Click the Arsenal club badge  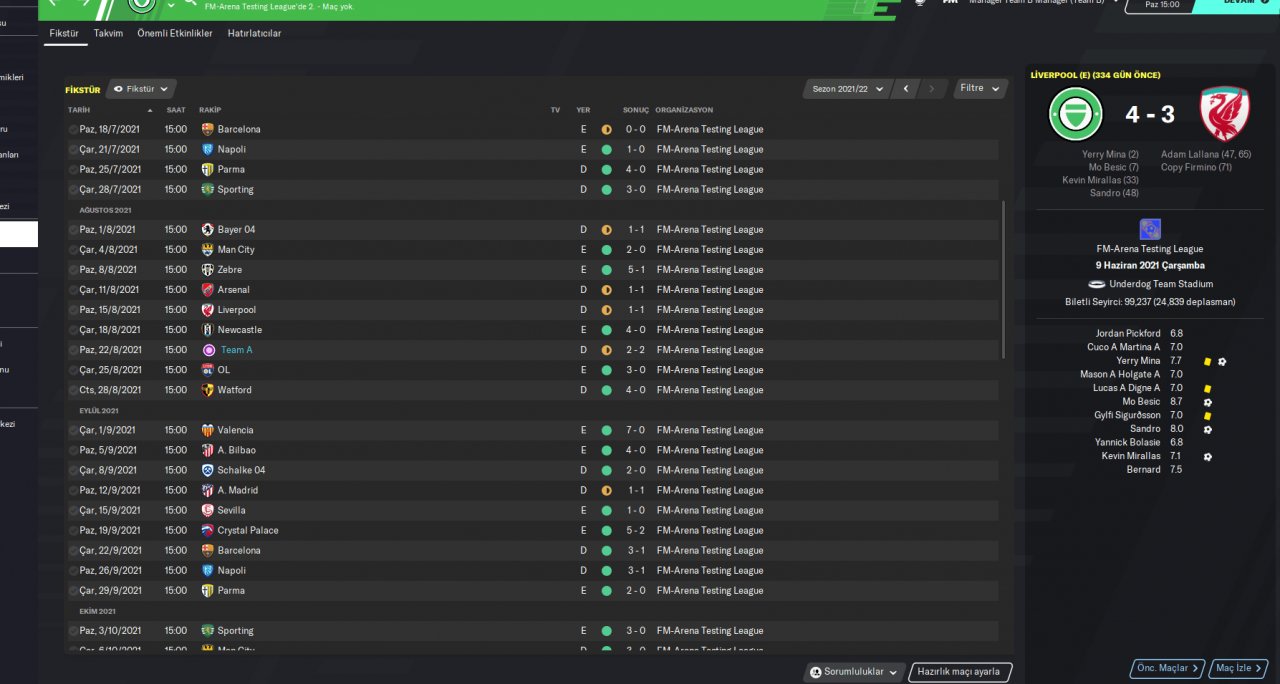point(208,289)
